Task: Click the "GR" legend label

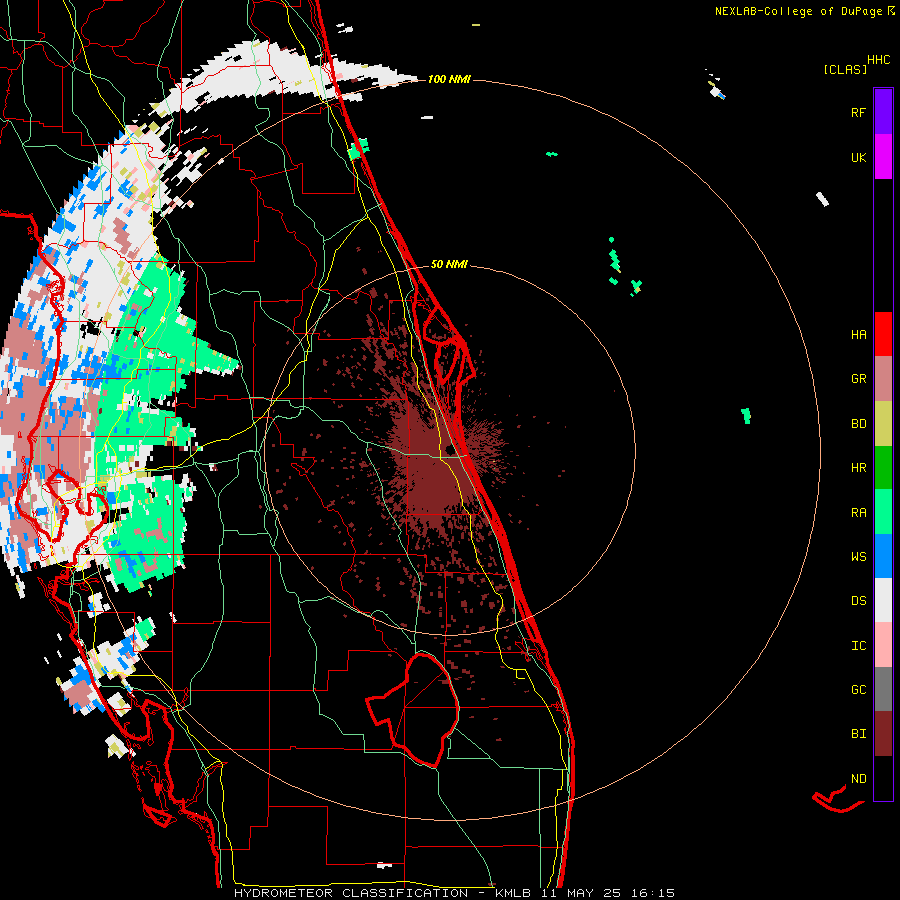Action: (x=858, y=379)
